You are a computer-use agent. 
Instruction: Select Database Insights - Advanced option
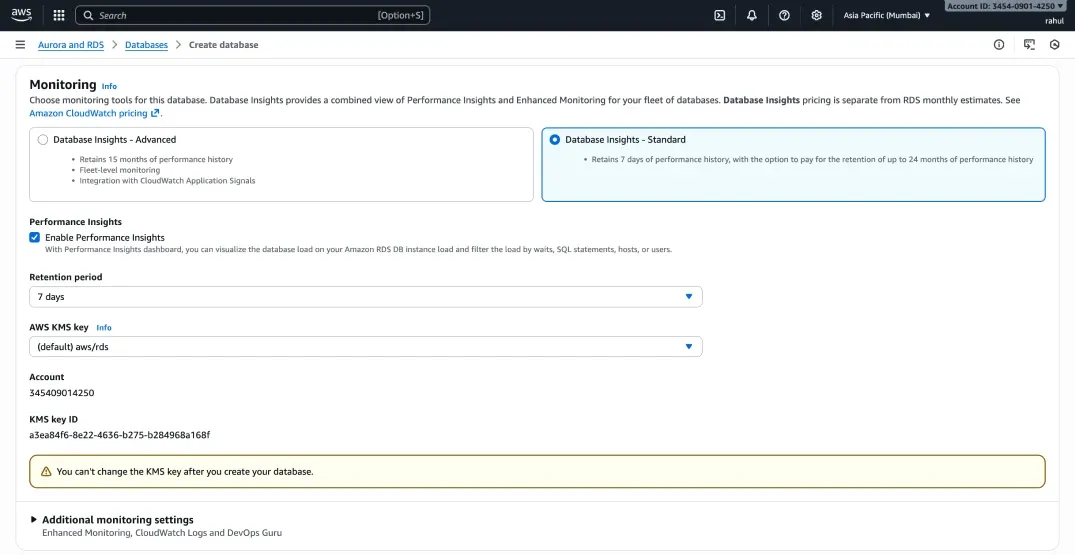pos(43,140)
